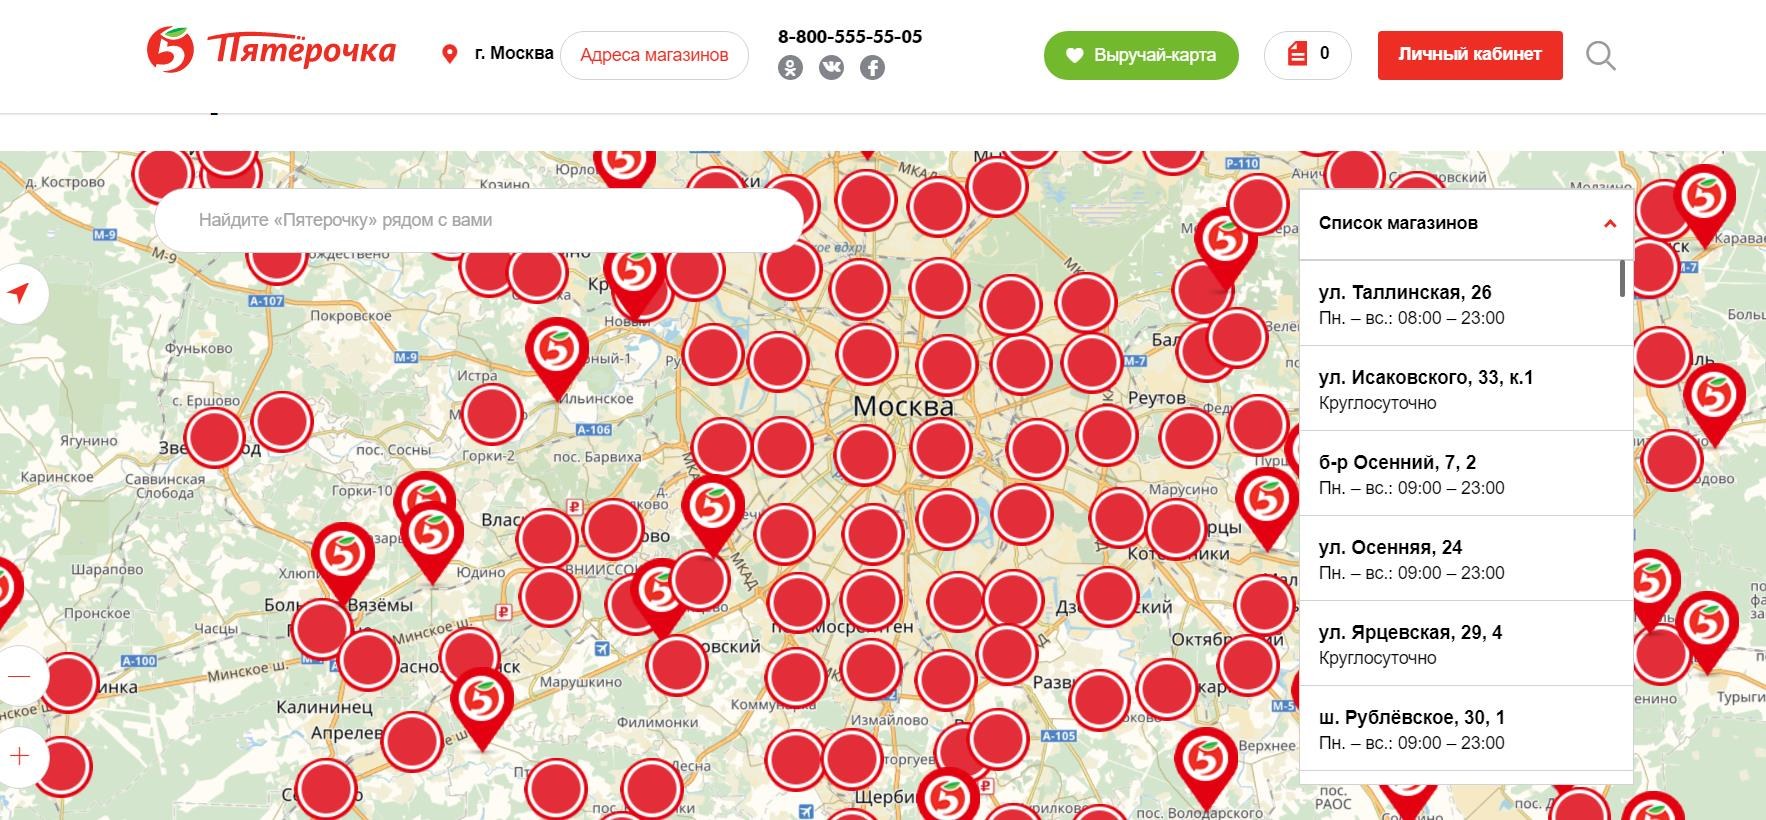Select store ш. Рублёвское, 30, 1
The height and width of the screenshot is (820, 1766).
coord(1466,729)
